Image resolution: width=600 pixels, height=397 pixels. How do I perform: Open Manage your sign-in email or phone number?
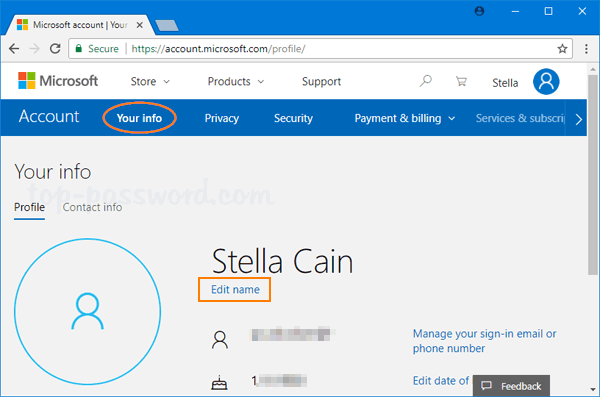(x=484, y=341)
